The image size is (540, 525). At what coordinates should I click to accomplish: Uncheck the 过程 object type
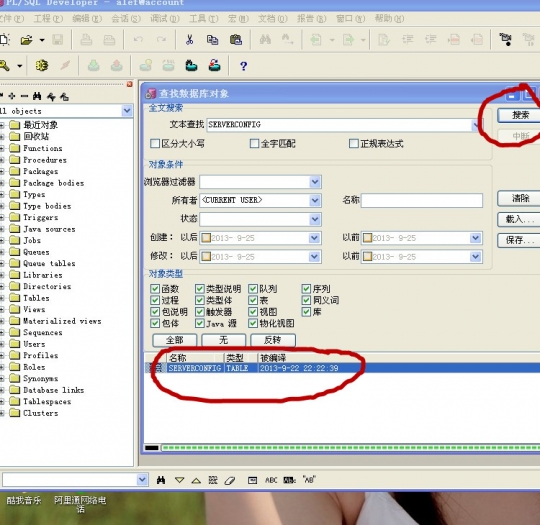tap(155, 300)
